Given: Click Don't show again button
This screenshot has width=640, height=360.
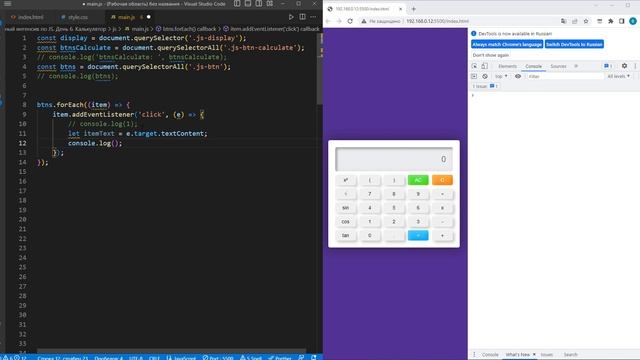Looking at the screenshot, I should tap(491, 55).
